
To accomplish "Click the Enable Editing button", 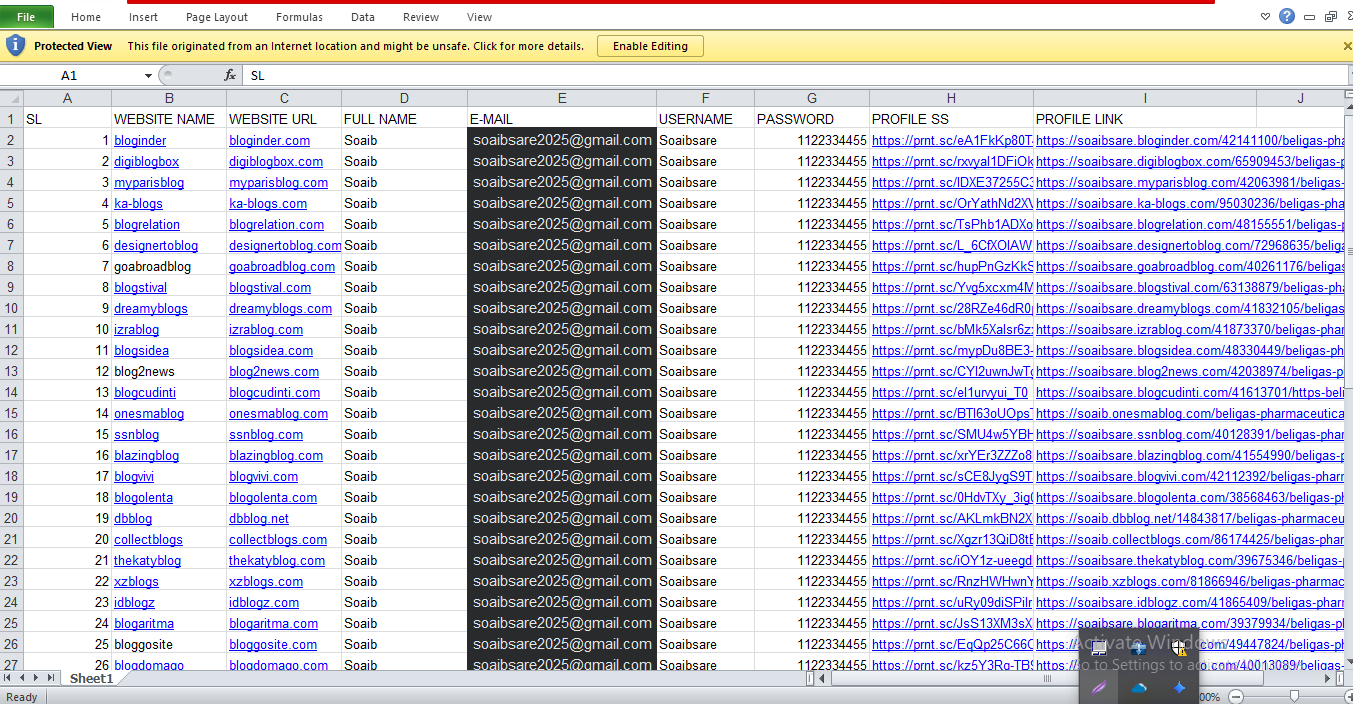I will coord(650,46).
